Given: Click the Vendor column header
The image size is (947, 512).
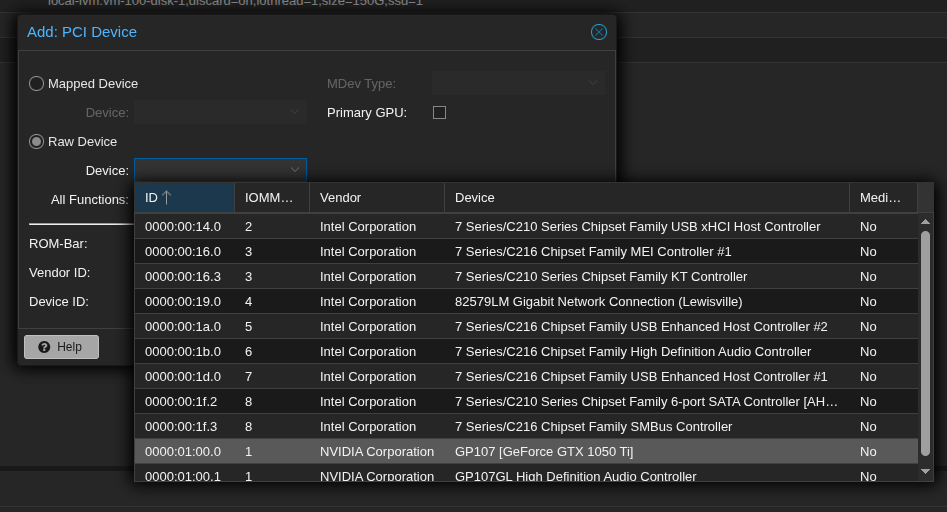Looking at the screenshot, I should 376,198.
